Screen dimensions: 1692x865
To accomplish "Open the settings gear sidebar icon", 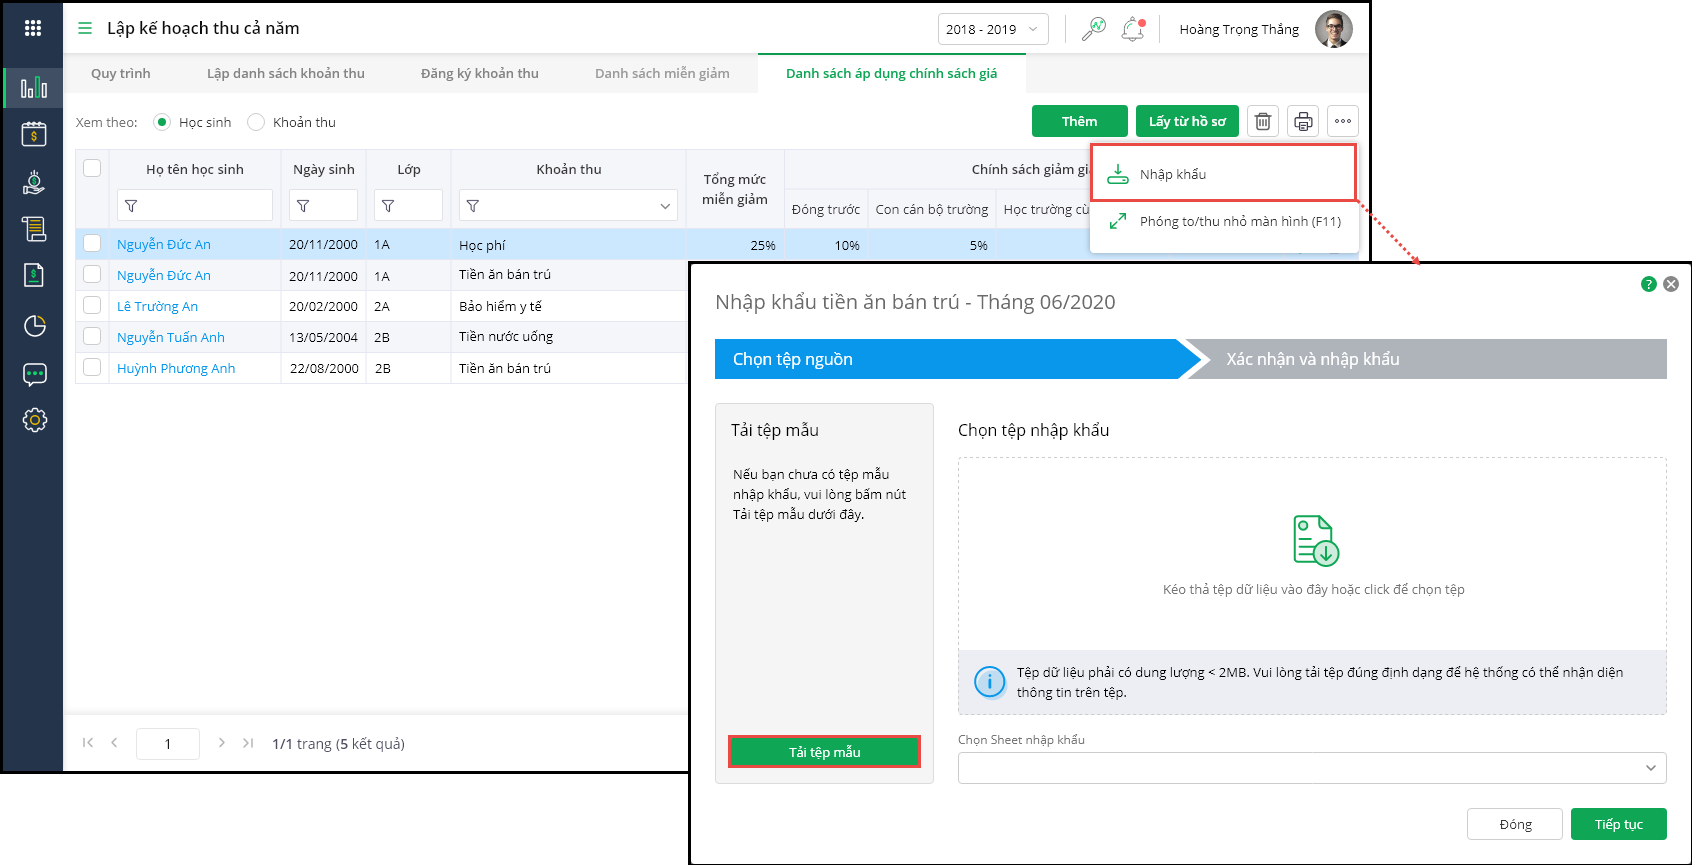I will coord(34,420).
